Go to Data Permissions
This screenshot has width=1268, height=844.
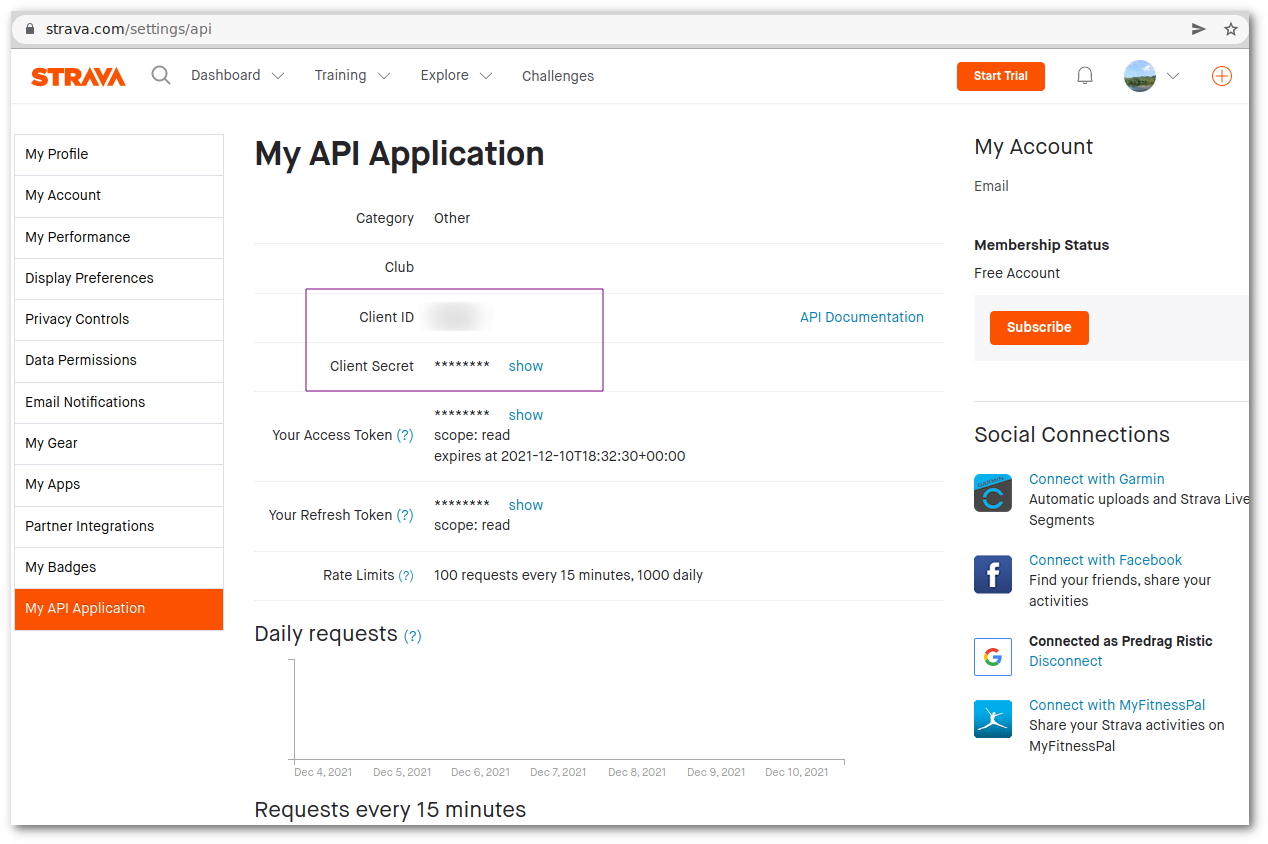point(119,361)
